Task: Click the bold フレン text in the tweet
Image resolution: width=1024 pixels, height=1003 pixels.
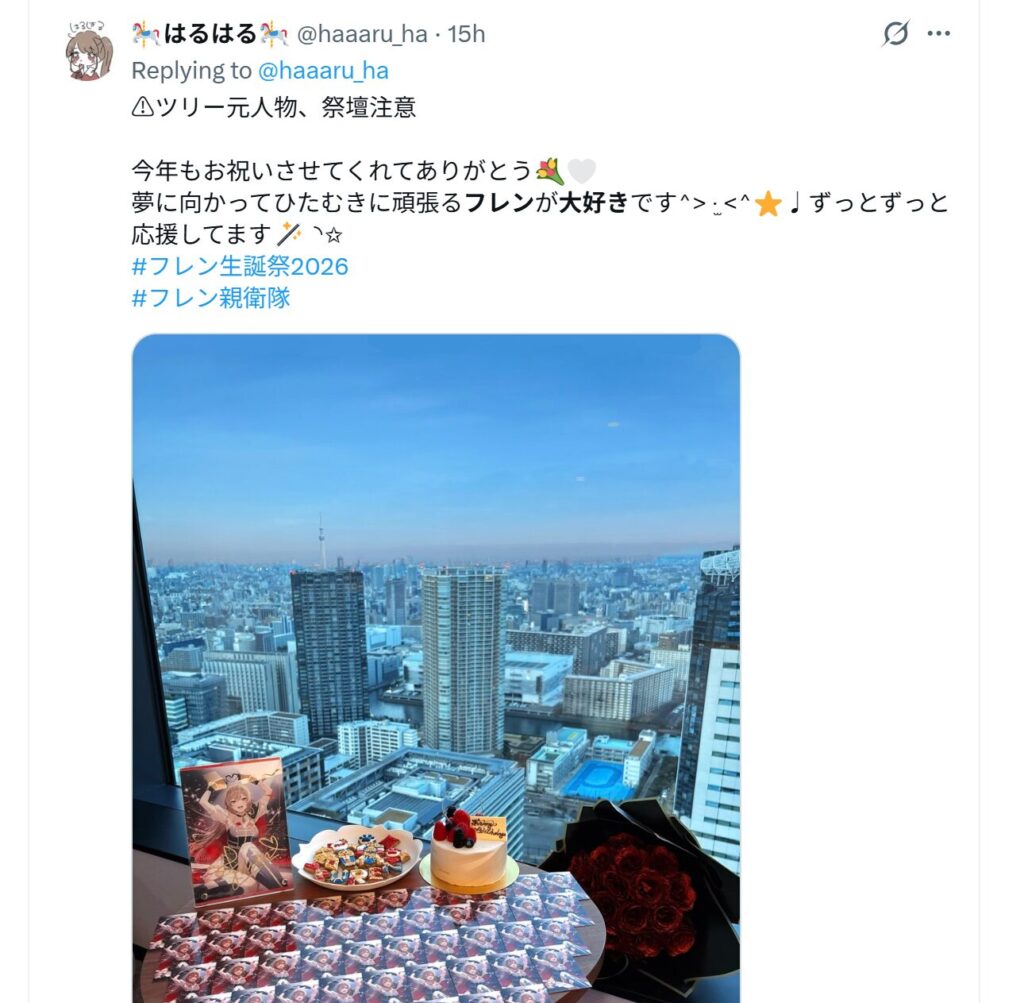Action: (500, 203)
